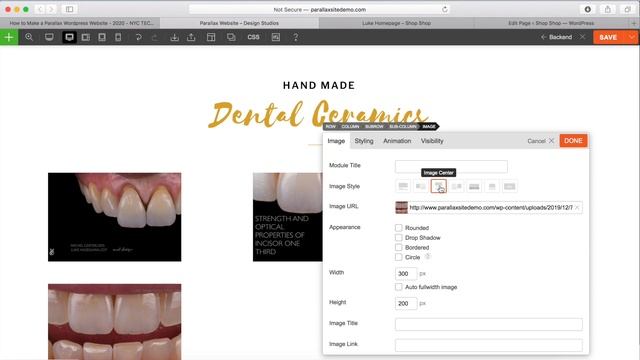Click the green plus add-module button
Viewport: 640px width, 360px height.
[9, 37]
